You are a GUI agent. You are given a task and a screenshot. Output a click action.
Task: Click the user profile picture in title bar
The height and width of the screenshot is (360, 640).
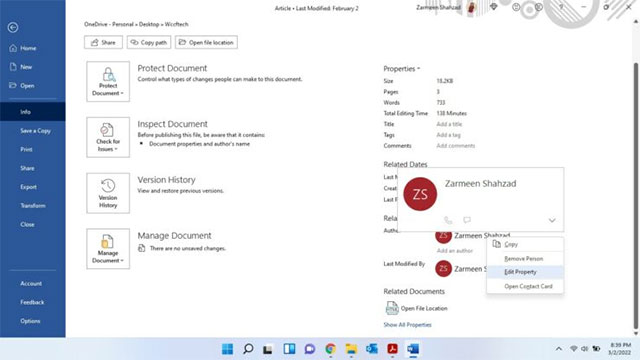tap(471, 7)
